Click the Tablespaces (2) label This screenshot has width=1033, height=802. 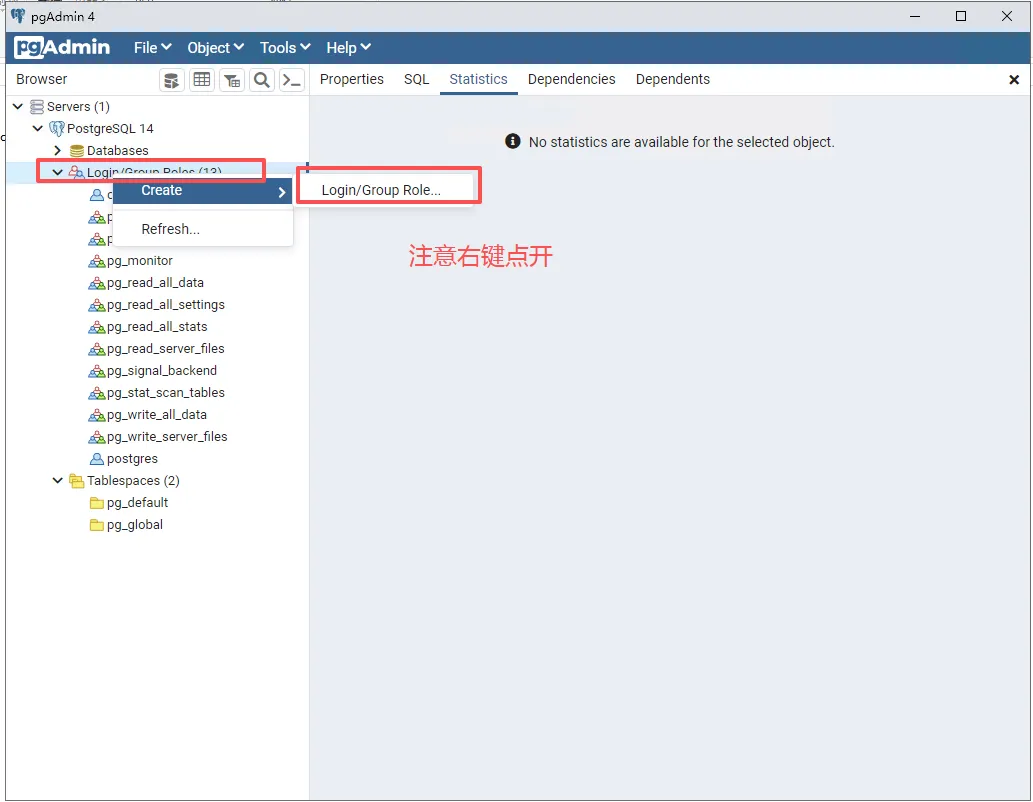click(133, 481)
